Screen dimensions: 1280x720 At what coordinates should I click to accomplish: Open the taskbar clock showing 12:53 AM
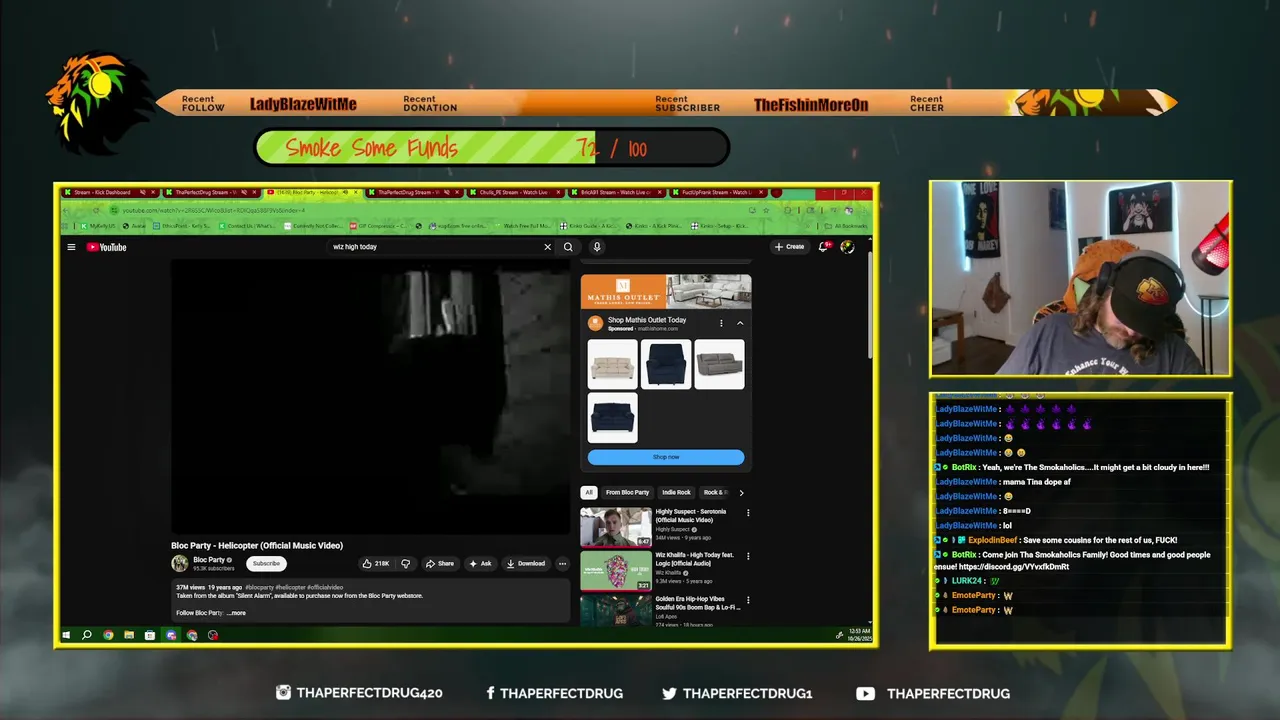click(859, 635)
